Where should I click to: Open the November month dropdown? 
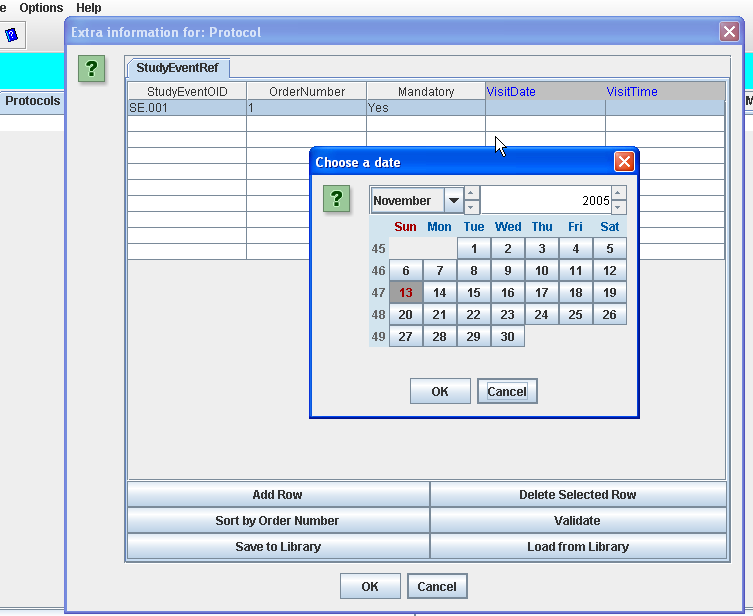454,201
